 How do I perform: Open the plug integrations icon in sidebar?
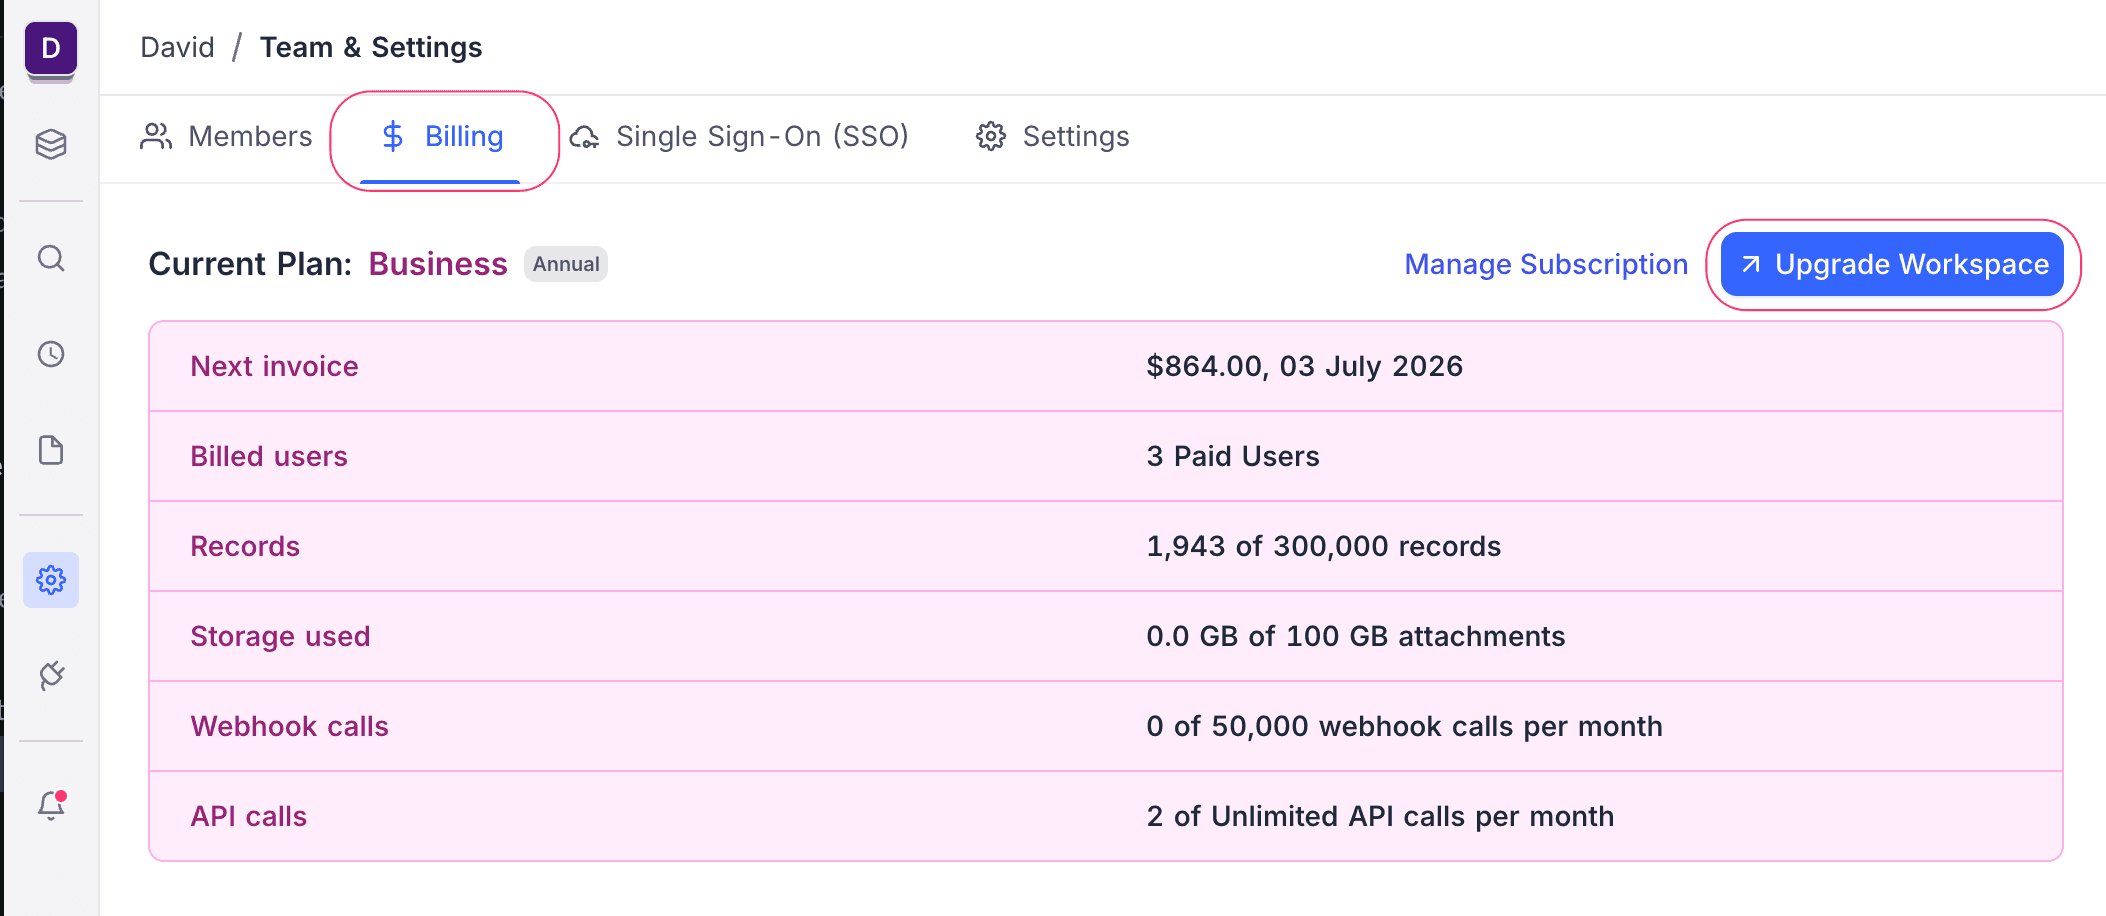point(51,676)
